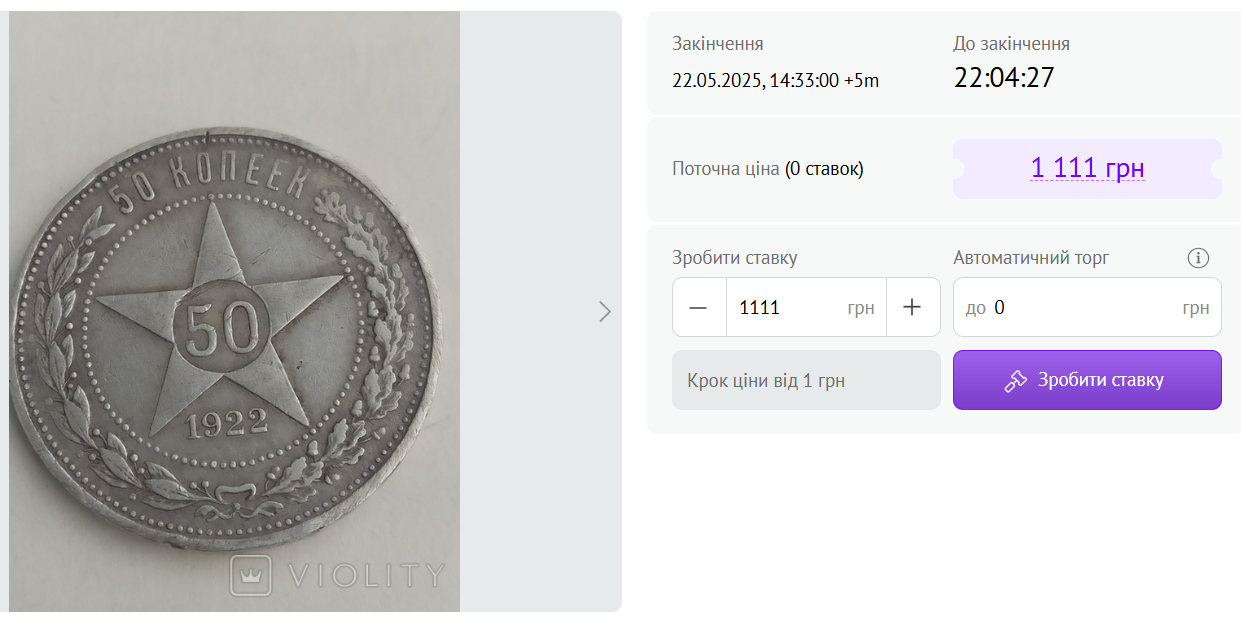This screenshot has width=1241, height=622.
Task: Focus the automatic bidding limit field
Action: [1080, 307]
